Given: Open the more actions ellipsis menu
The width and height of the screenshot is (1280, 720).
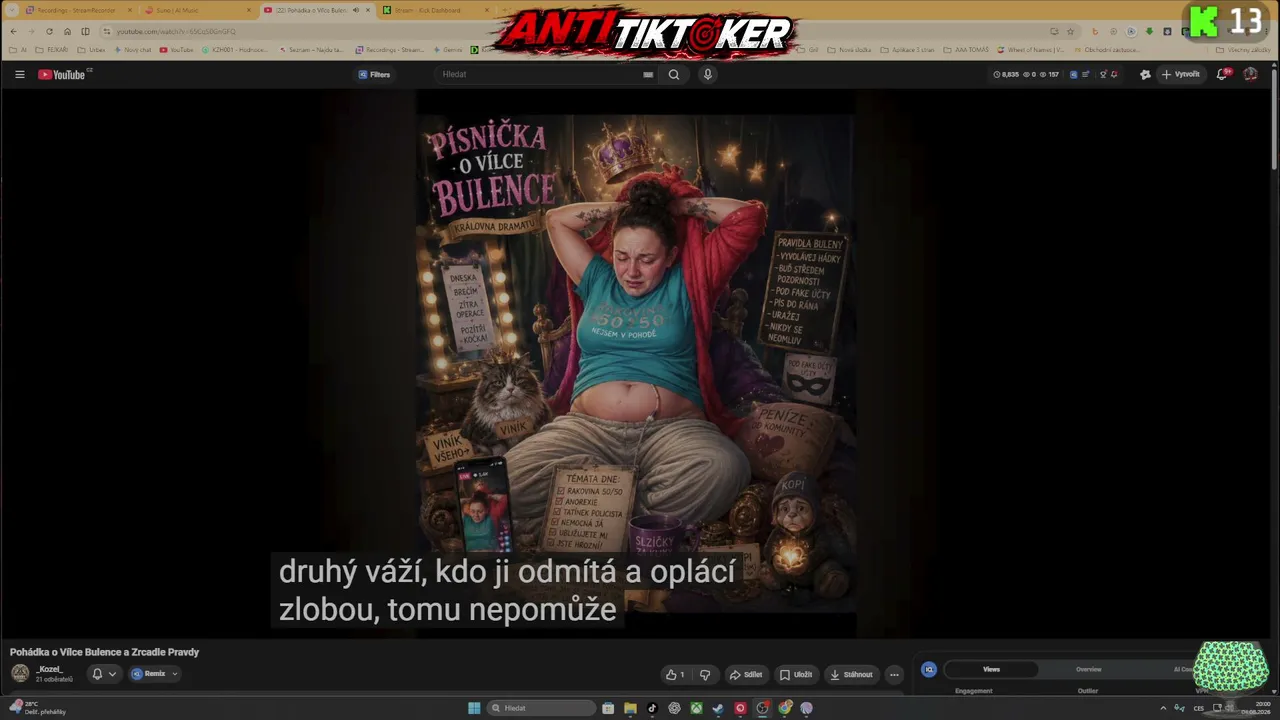Looking at the screenshot, I should tap(894, 674).
